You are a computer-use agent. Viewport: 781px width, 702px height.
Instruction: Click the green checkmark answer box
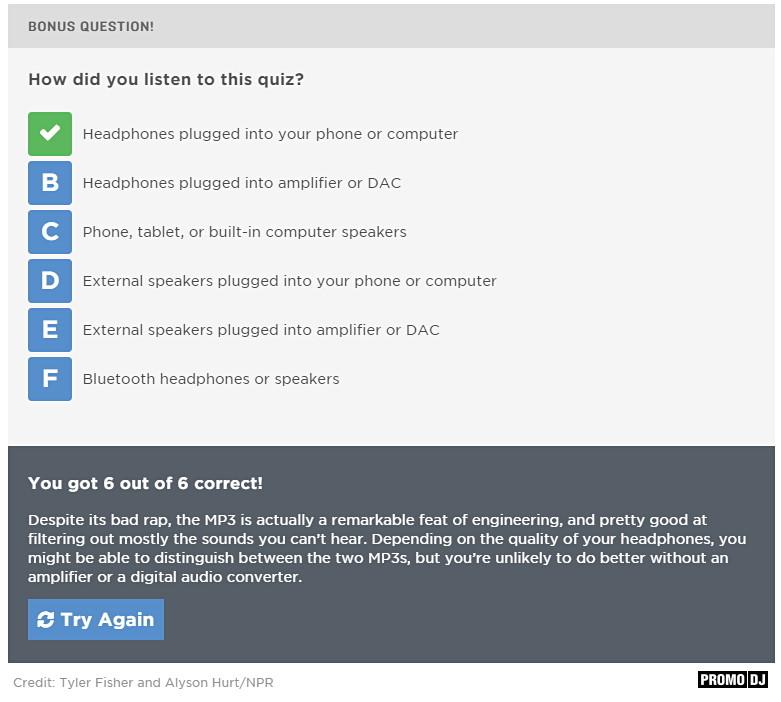(50, 134)
